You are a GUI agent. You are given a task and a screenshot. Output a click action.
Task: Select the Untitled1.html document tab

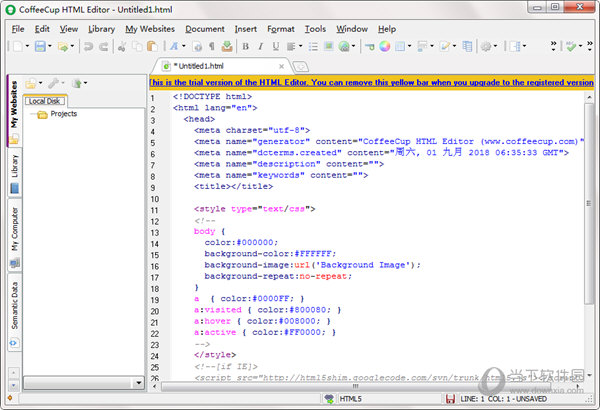[220, 66]
